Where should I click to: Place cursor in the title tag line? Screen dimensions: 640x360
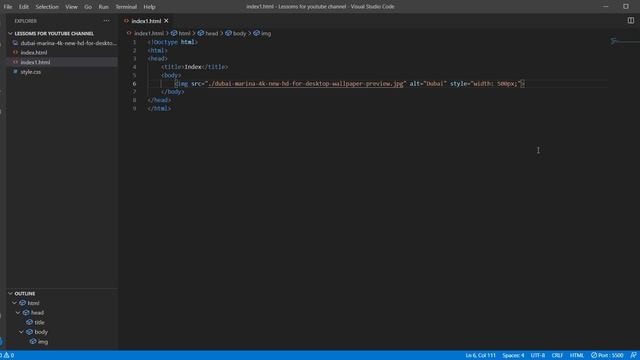(x=195, y=67)
